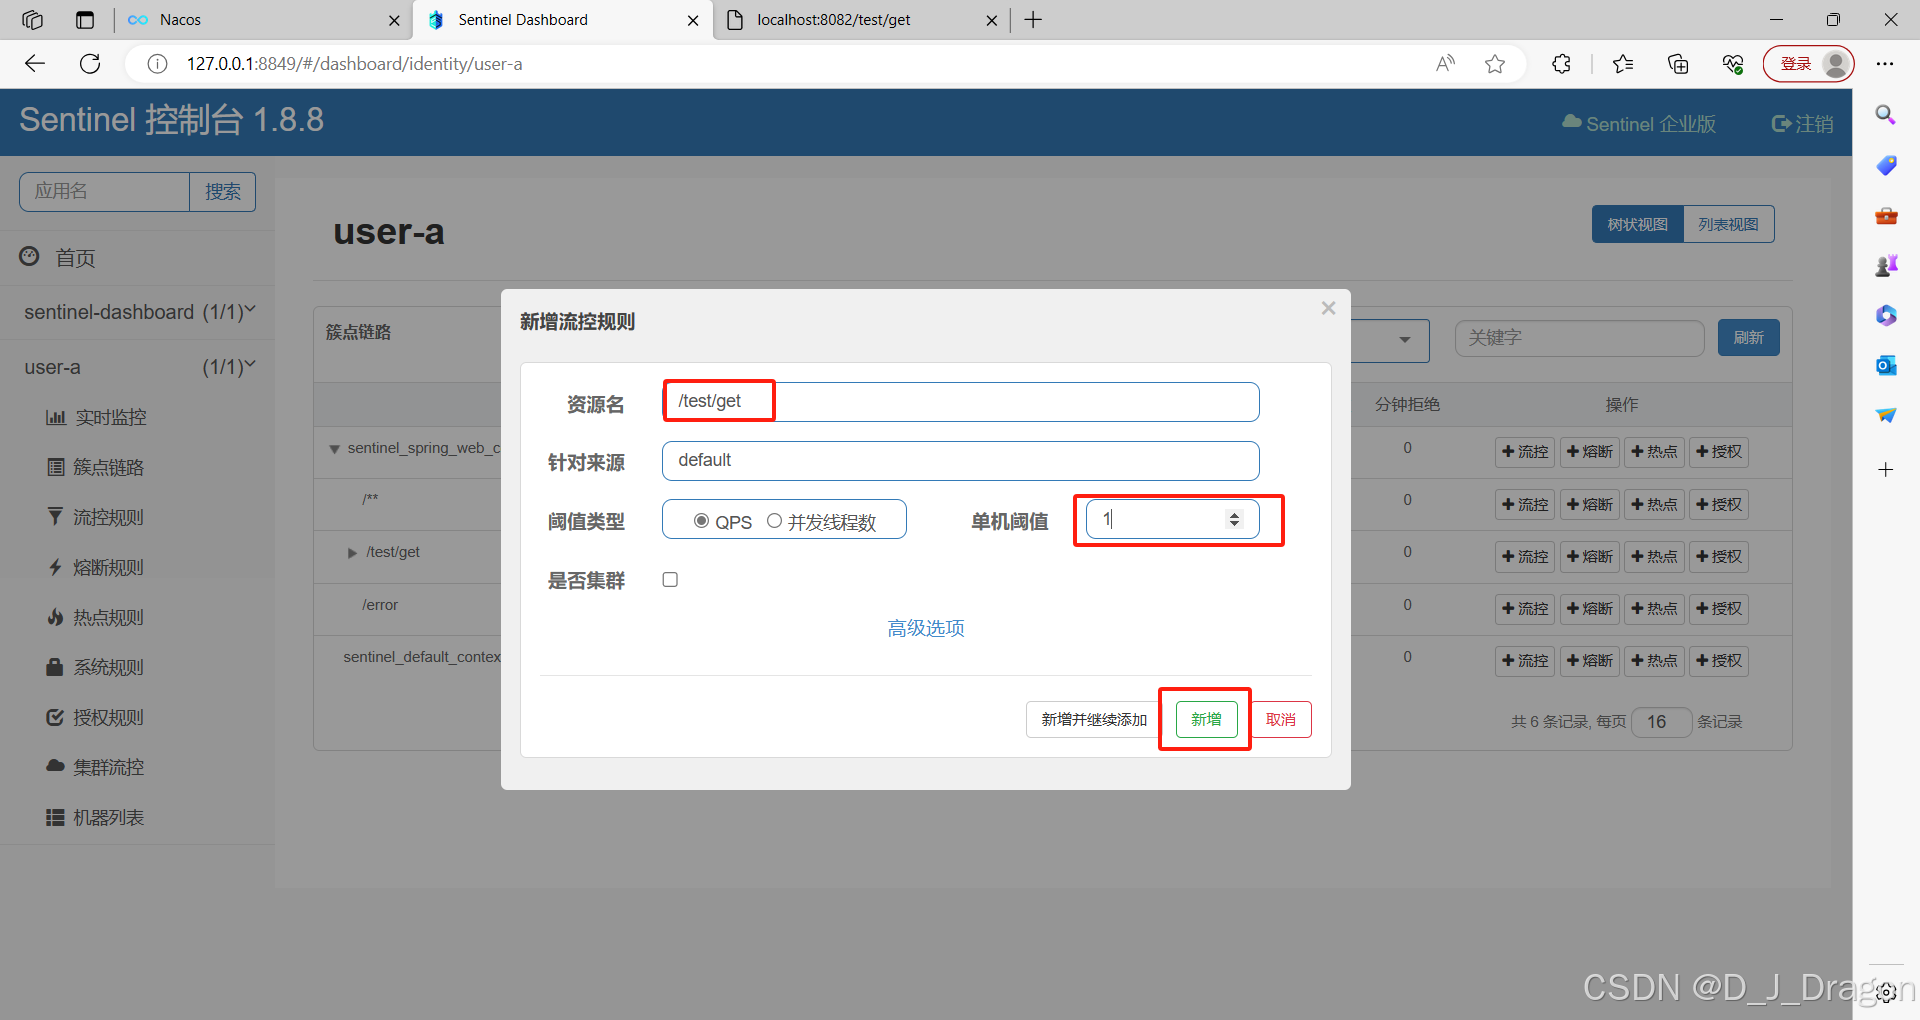Select the QPS threshold type
This screenshot has height=1020, width=1920.
pyautogui.click(x=701, y=521)
